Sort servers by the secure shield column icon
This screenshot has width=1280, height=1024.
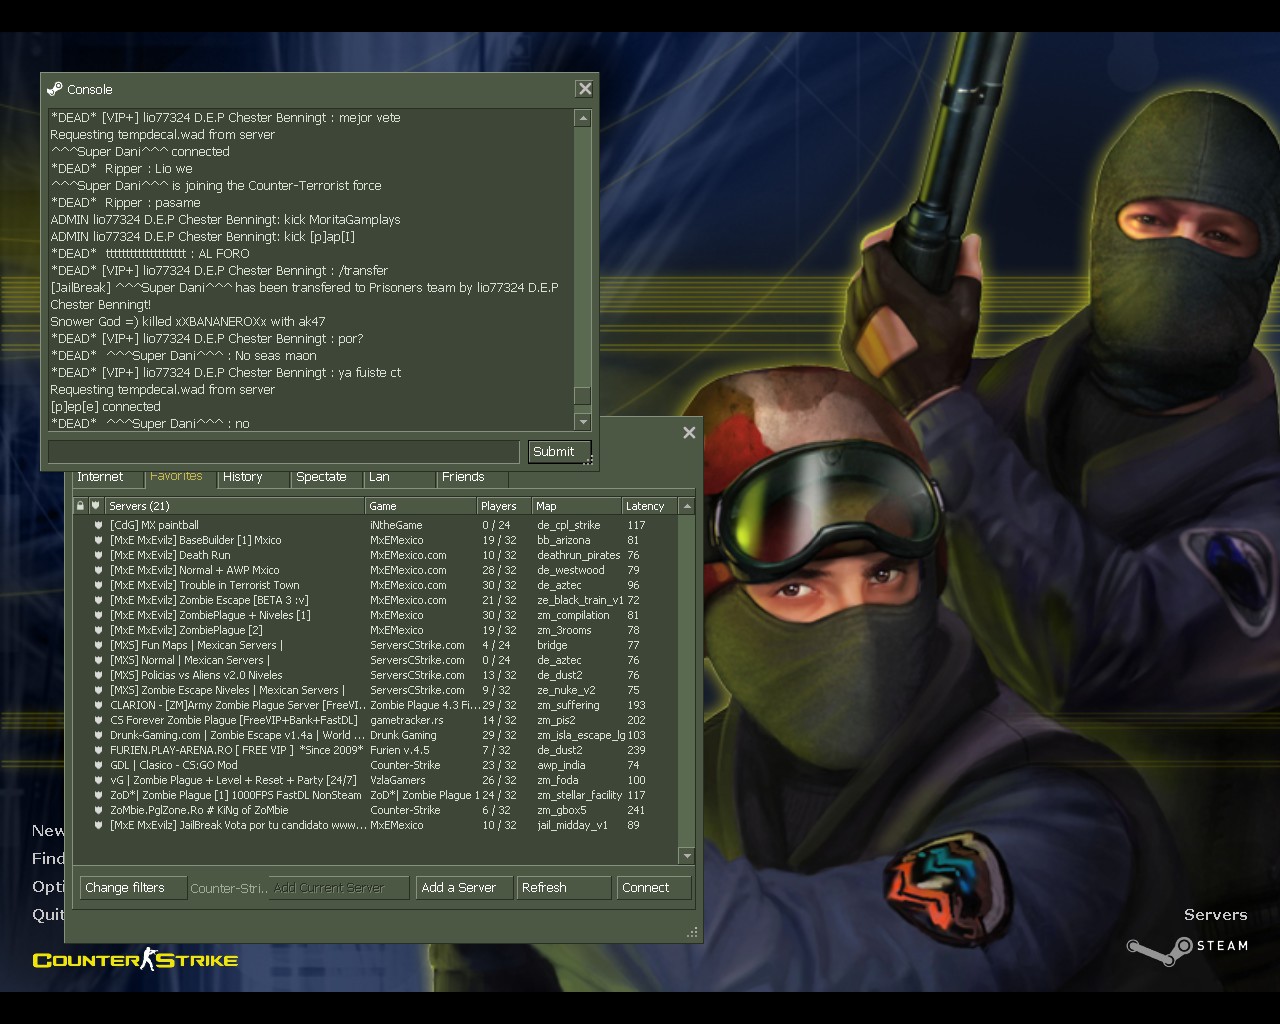96,506
